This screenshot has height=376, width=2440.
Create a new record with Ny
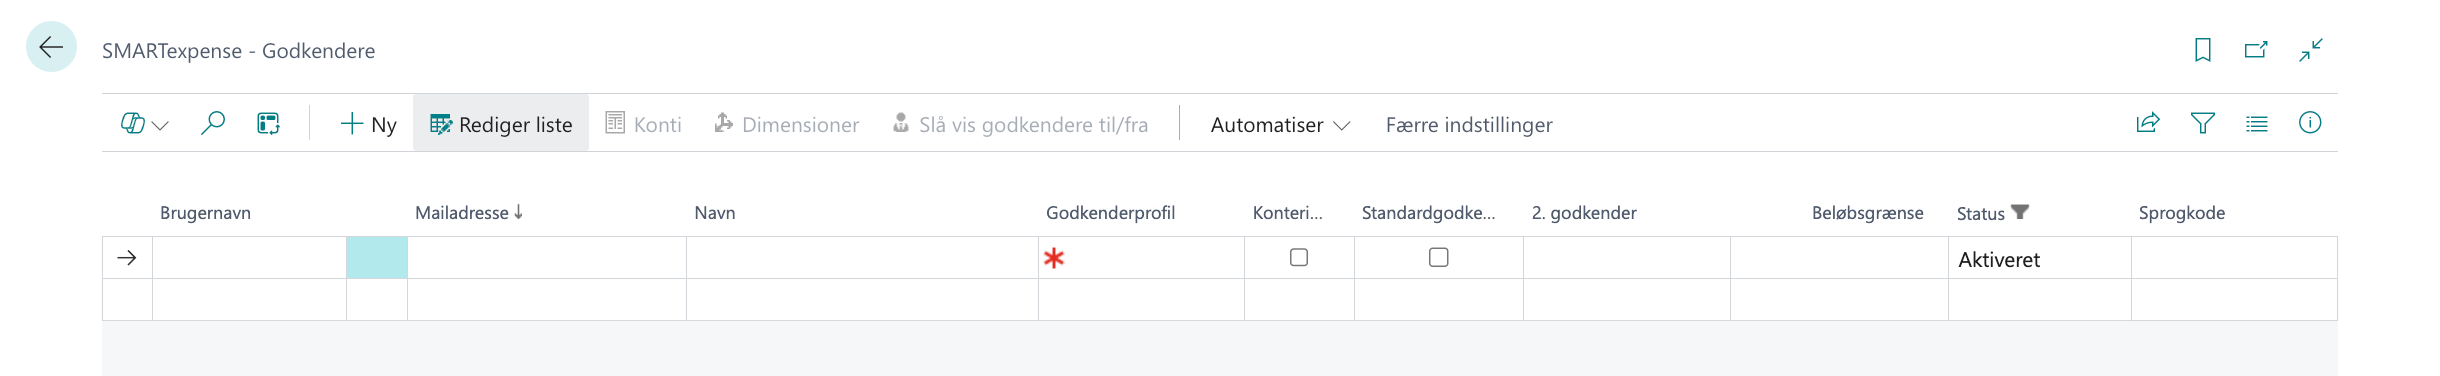click(x=369, y=124)
